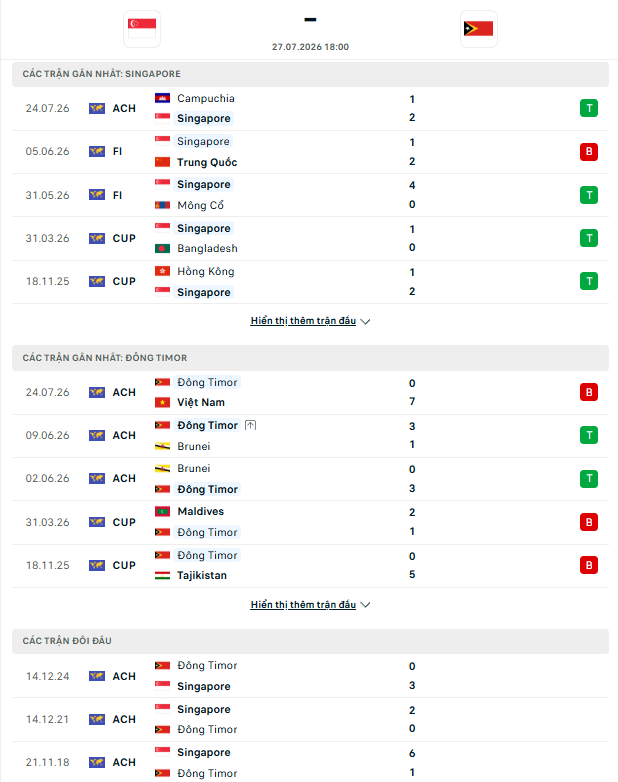This screenshot has height=782, width=618.
Task: Select the Các trận gần nhất: Singapore header
Action: (x=310, y=74)
